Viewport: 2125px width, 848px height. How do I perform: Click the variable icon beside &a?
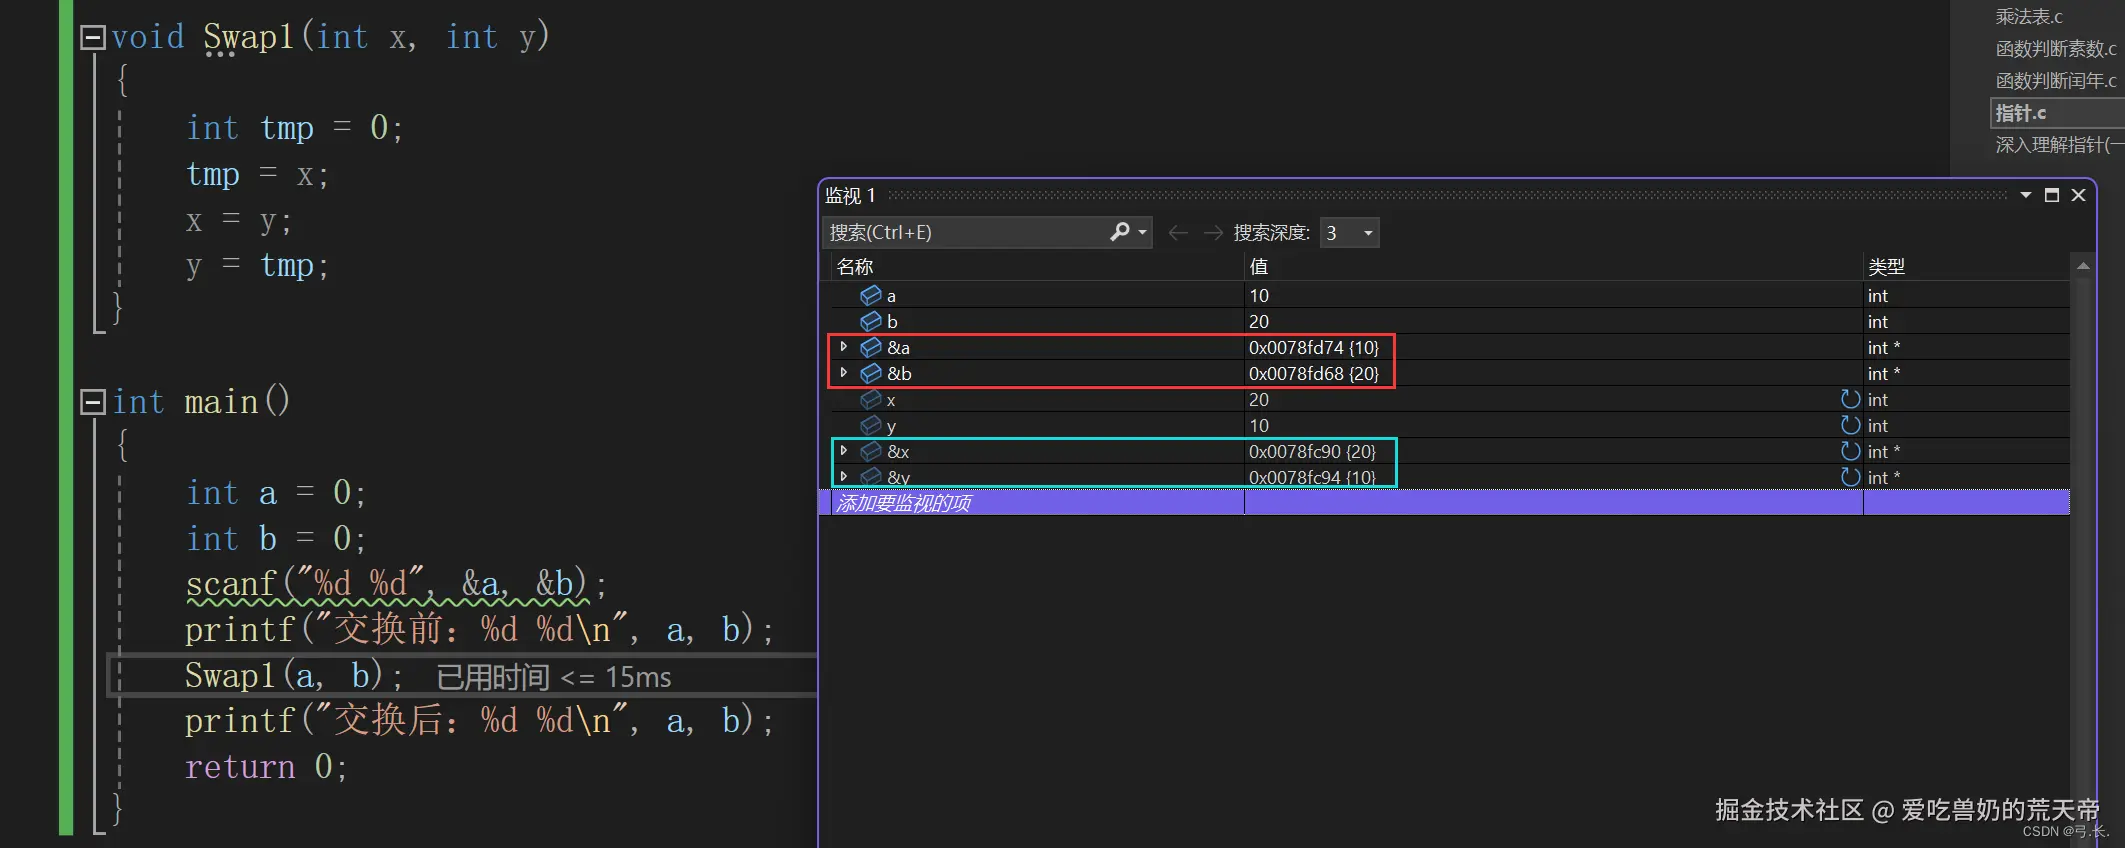click(x=871, y=347)
